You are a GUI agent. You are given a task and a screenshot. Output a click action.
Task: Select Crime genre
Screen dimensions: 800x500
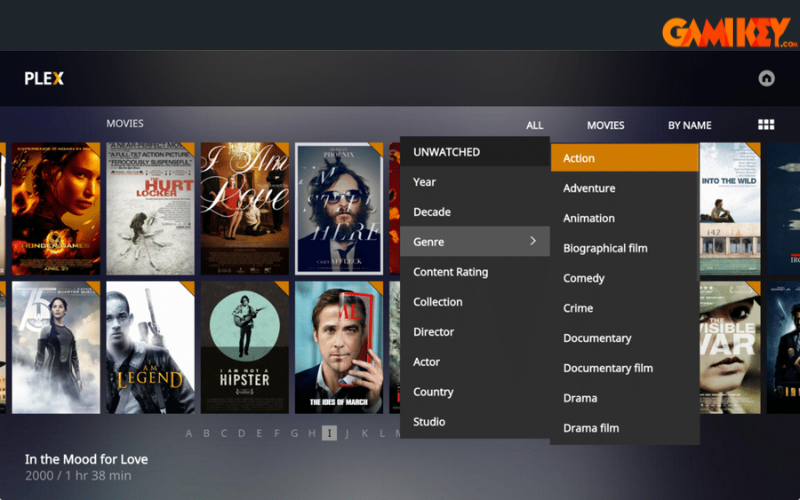tap(624, 308)
